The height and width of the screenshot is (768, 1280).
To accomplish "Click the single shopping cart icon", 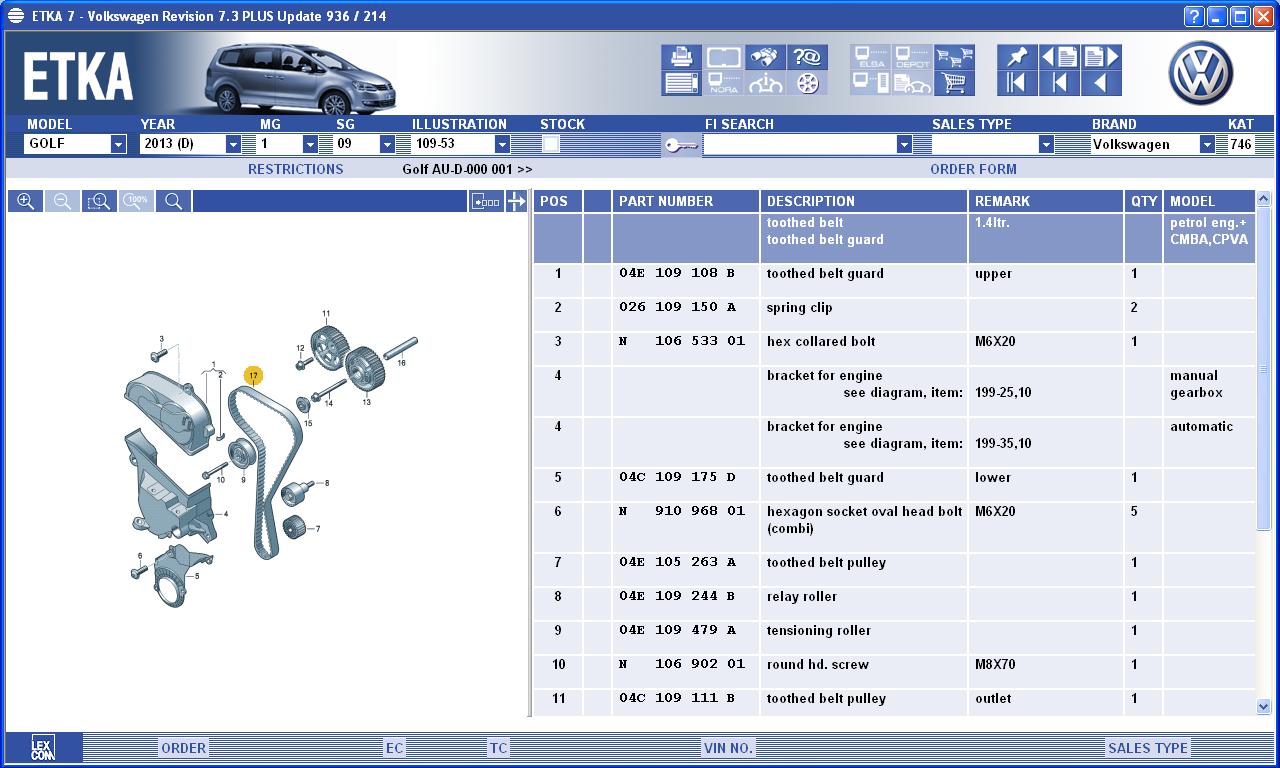I will 955,83.
